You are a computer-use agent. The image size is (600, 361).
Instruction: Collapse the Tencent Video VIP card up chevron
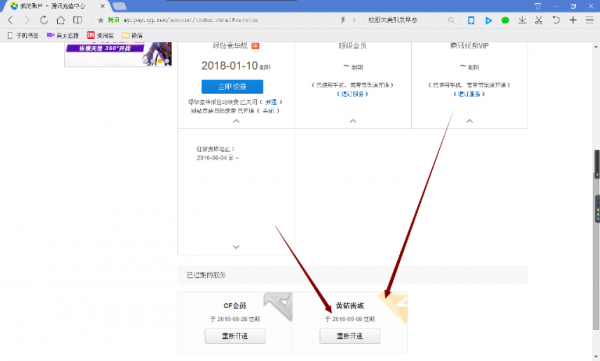pyautogui.click(x=470, y=121)
